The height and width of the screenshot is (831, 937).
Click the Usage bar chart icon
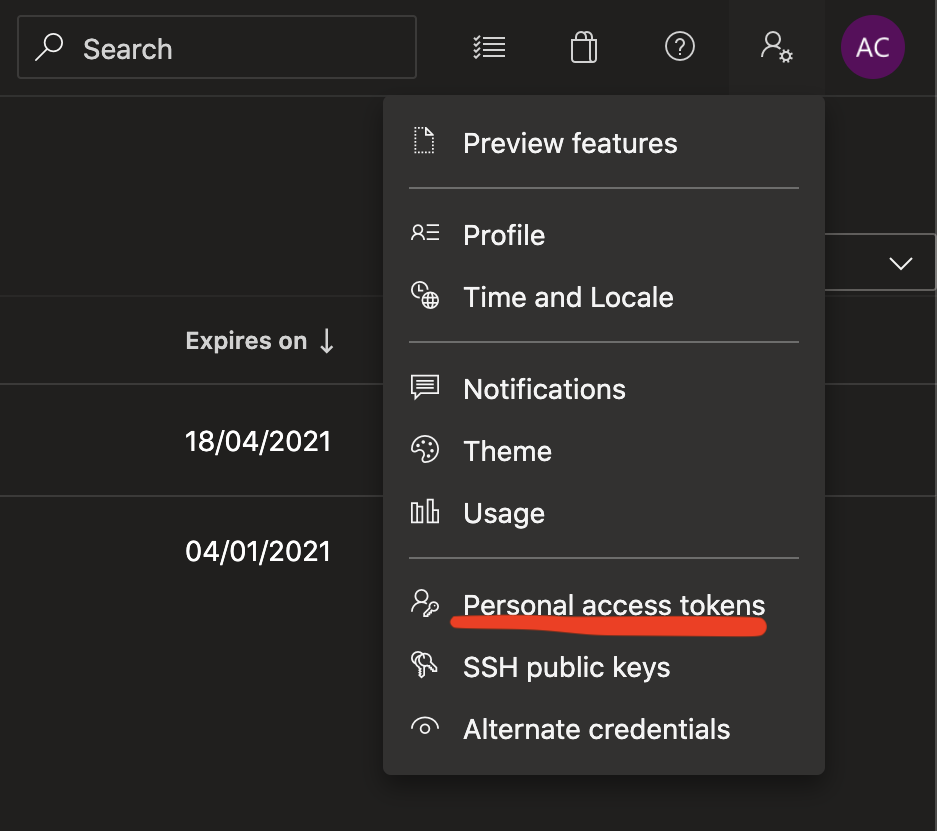[425, 512]
